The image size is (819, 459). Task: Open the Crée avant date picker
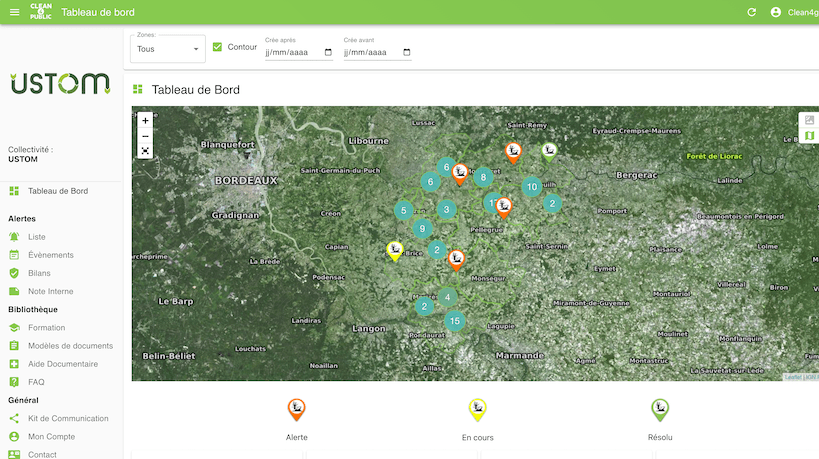tap(406, 52)
